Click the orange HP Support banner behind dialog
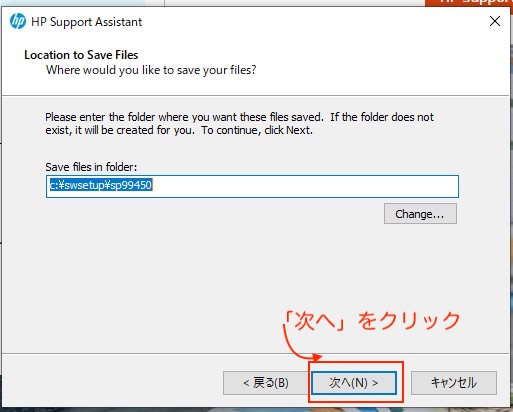Image resolution: width=513 pixels, height=412 pixels. point(469,3)
